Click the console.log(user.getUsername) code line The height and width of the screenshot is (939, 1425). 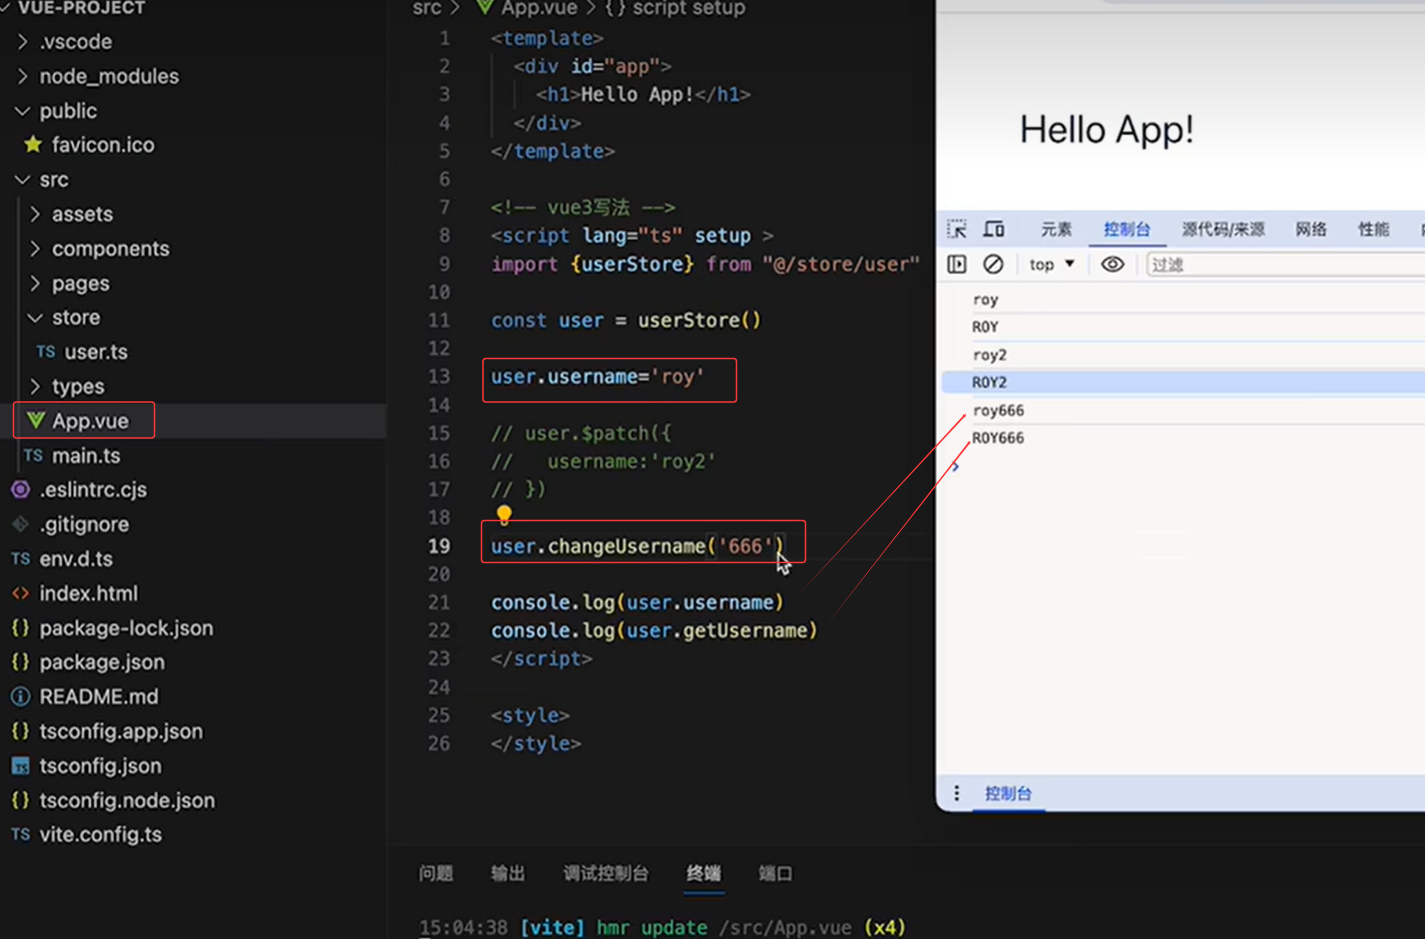(654, 631)
